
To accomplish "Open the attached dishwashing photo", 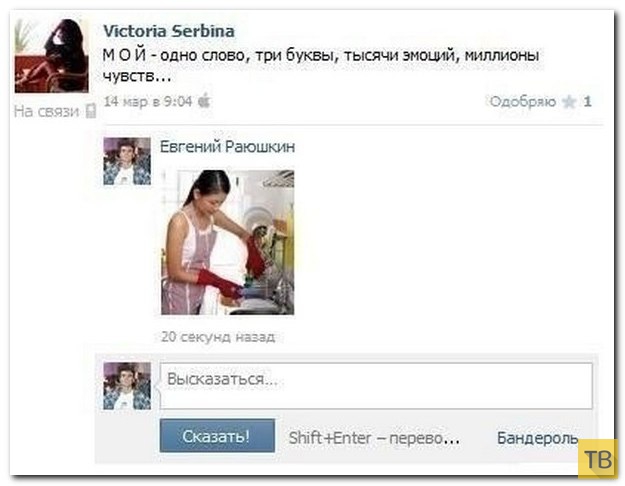I will point(228,242).
